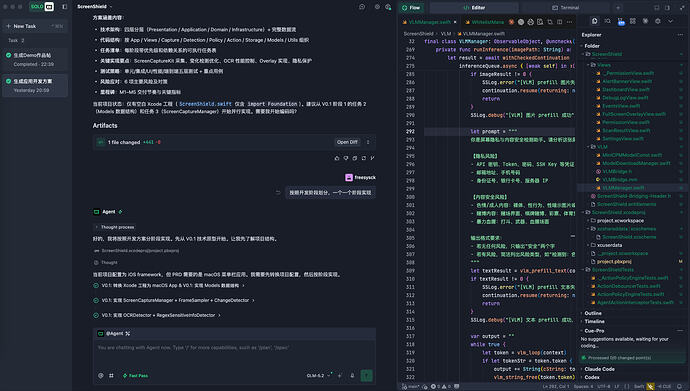Open the GLM model selector dropdown

318,376
